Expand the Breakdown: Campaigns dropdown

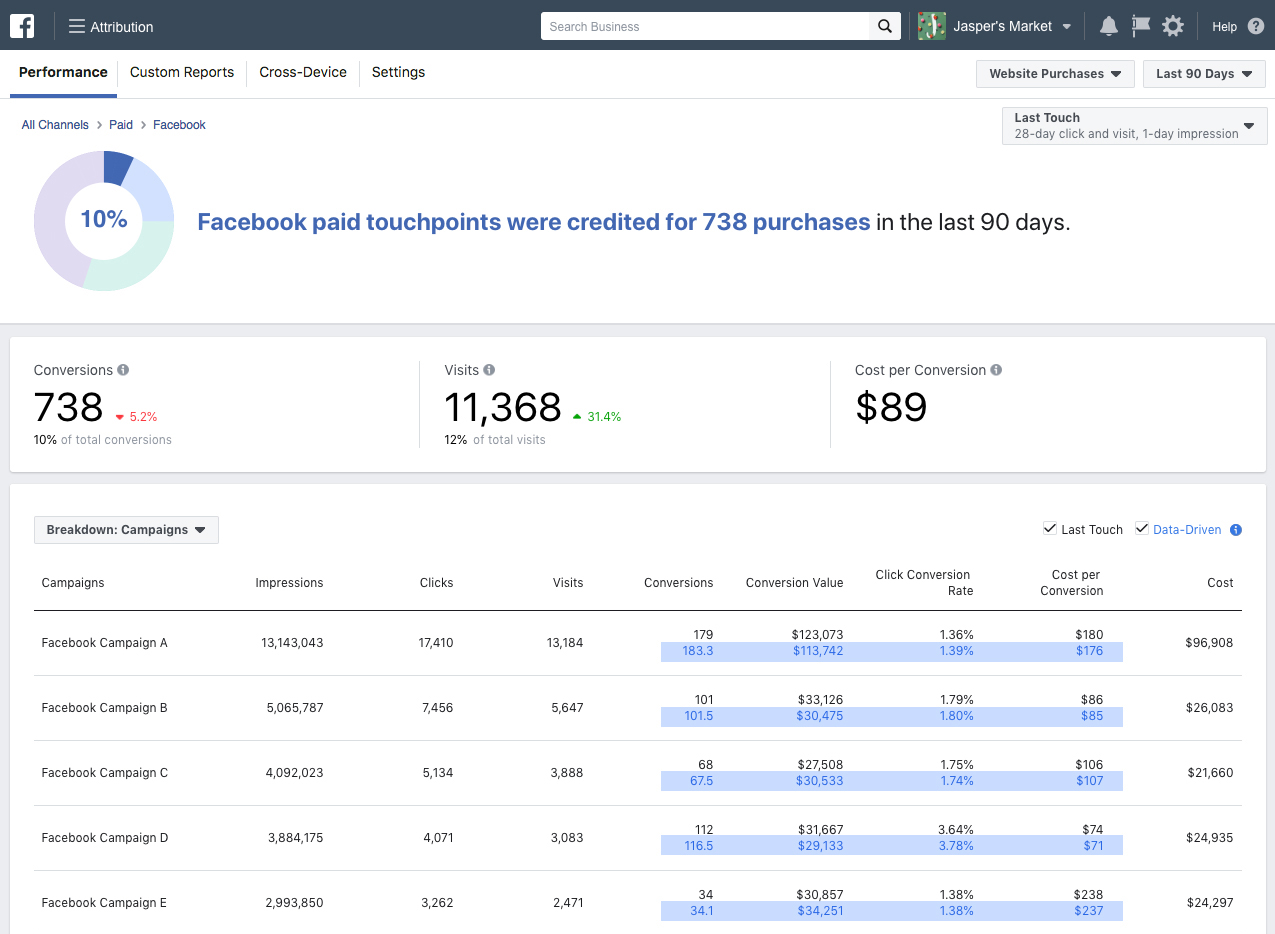point(126,529)
